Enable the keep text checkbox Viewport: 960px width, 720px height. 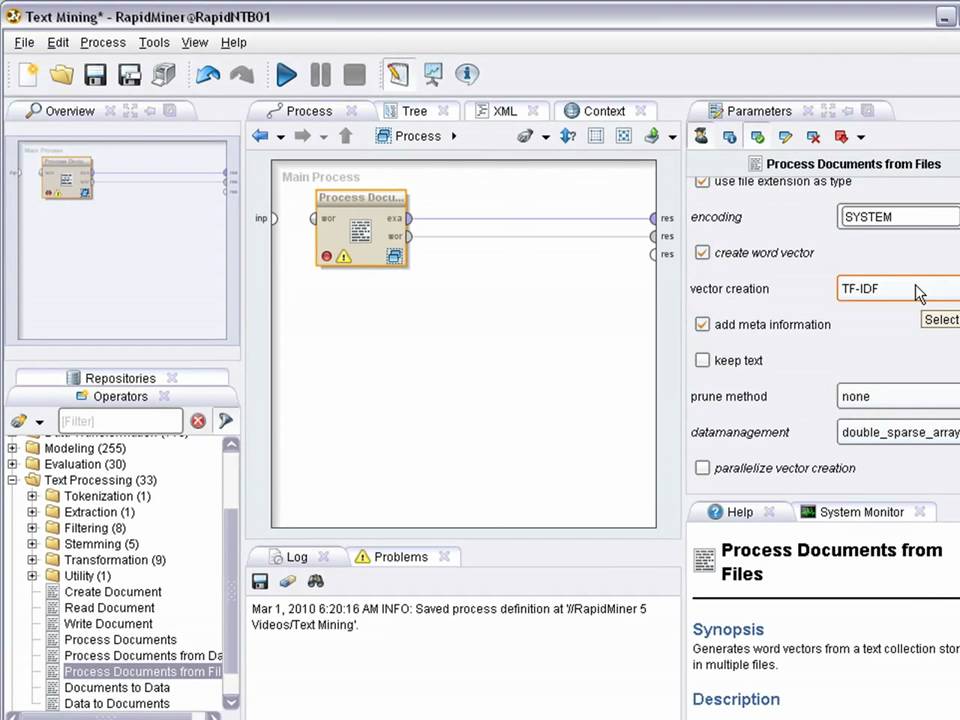(702, 360)
